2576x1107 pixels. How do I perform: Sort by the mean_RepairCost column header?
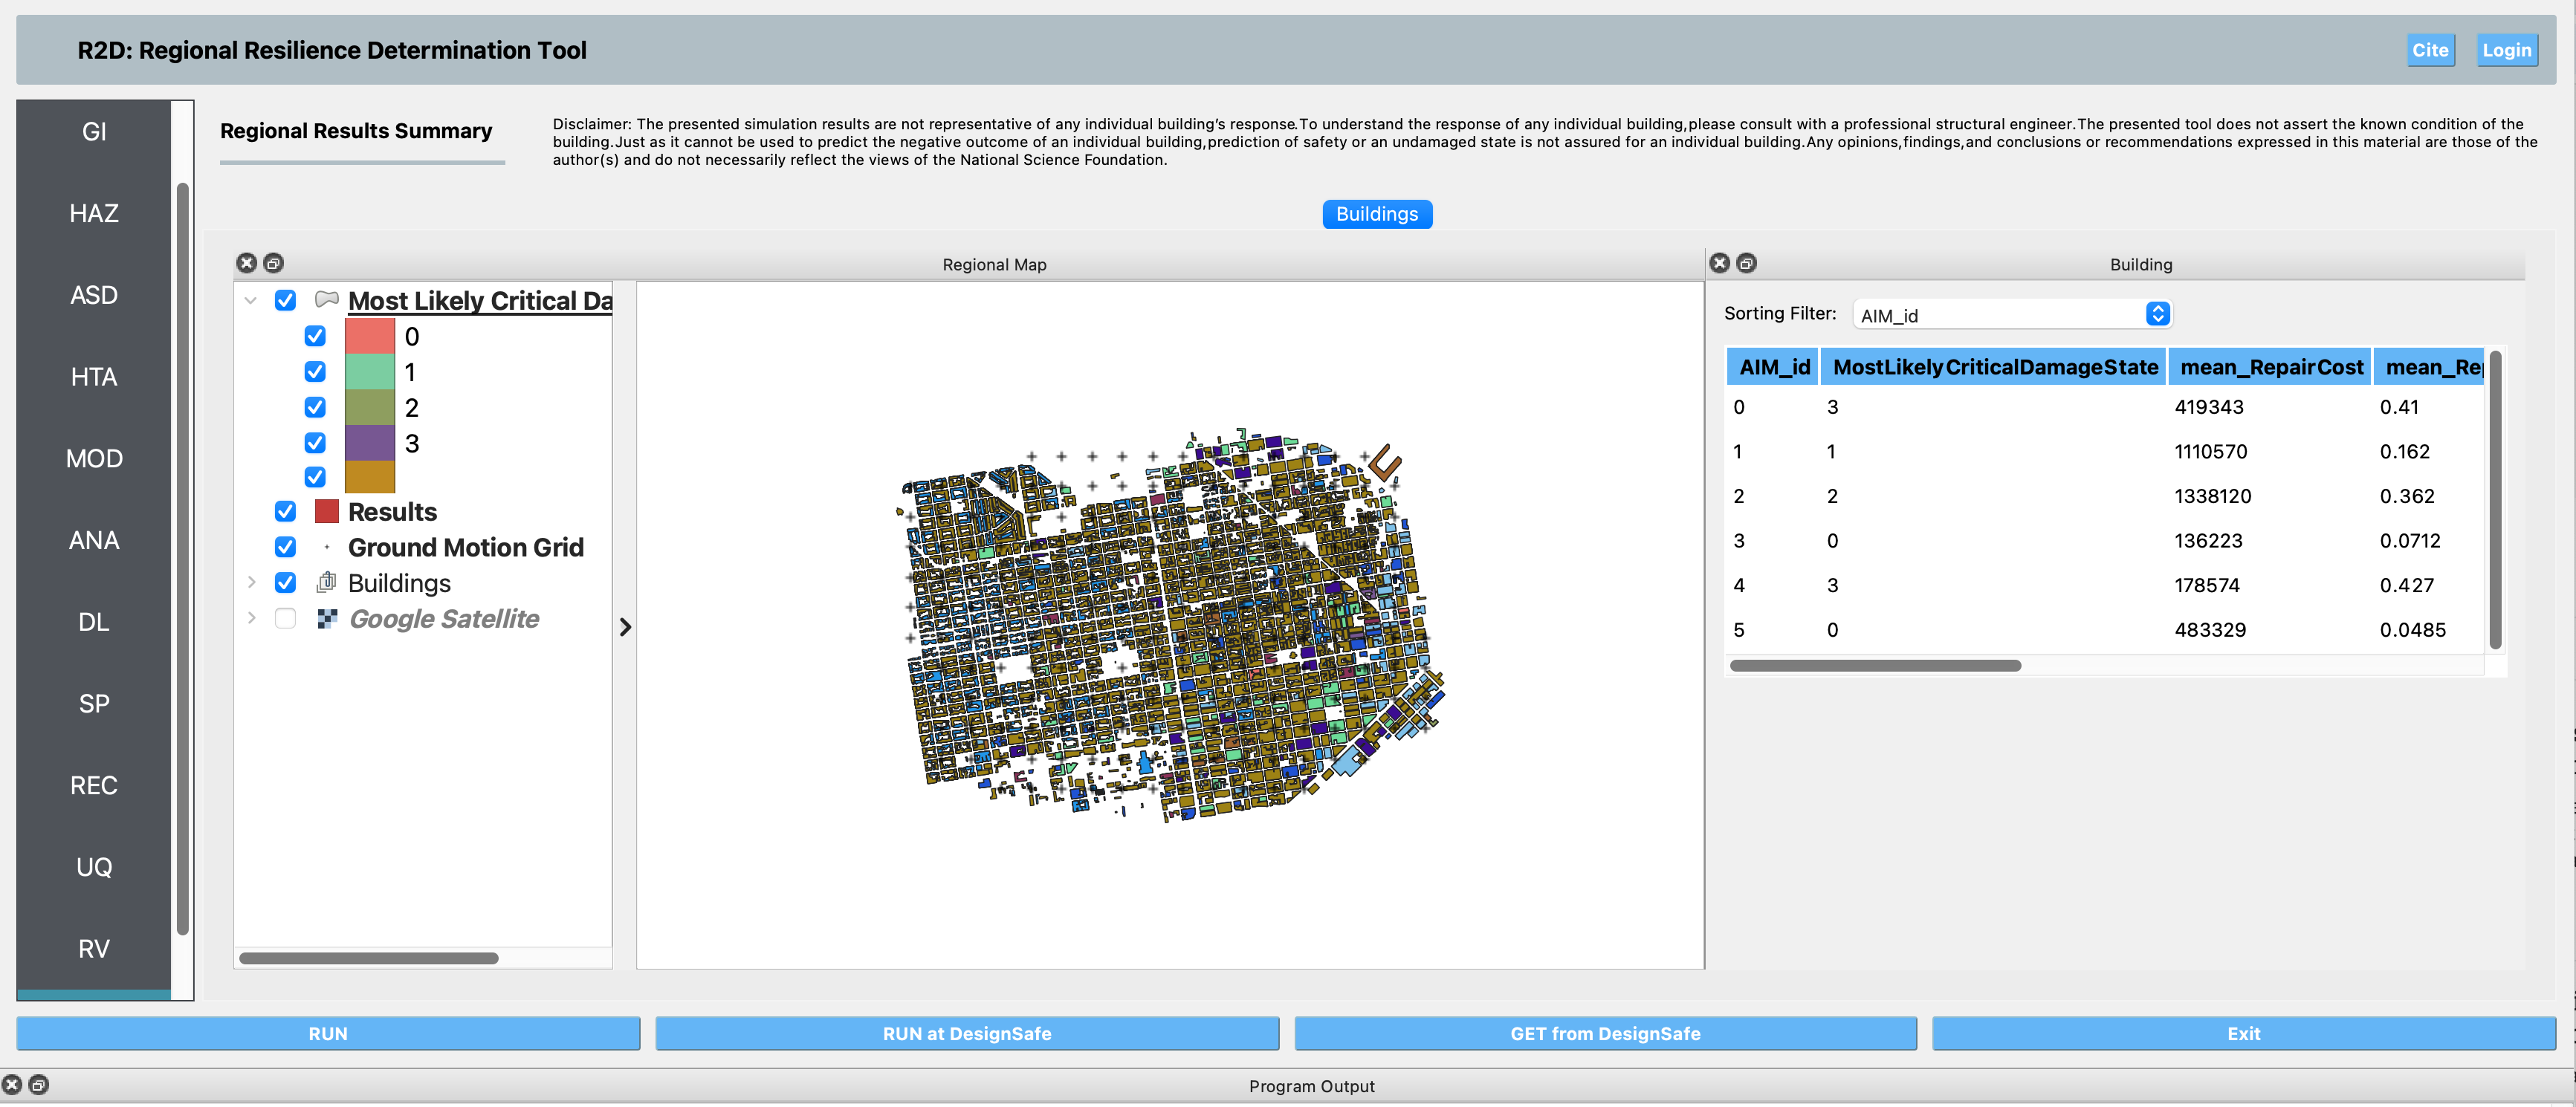click(x=2271, y=367)
